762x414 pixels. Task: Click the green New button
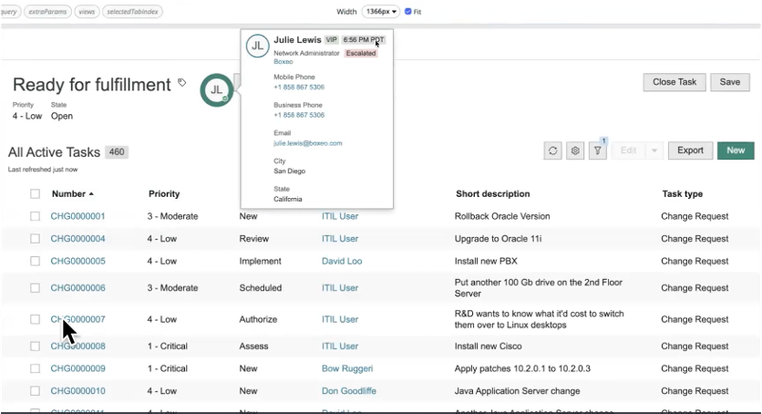point(736,151)
